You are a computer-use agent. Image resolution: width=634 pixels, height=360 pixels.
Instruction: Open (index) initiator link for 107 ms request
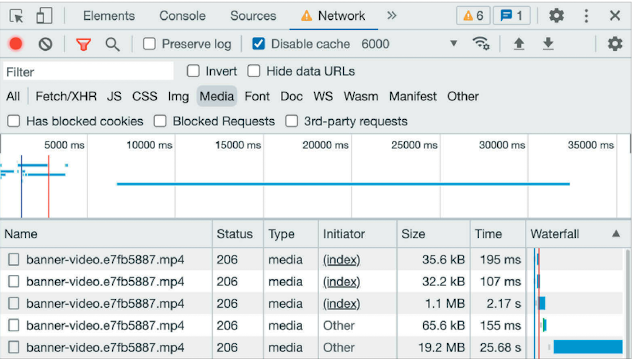click(341, 281)
